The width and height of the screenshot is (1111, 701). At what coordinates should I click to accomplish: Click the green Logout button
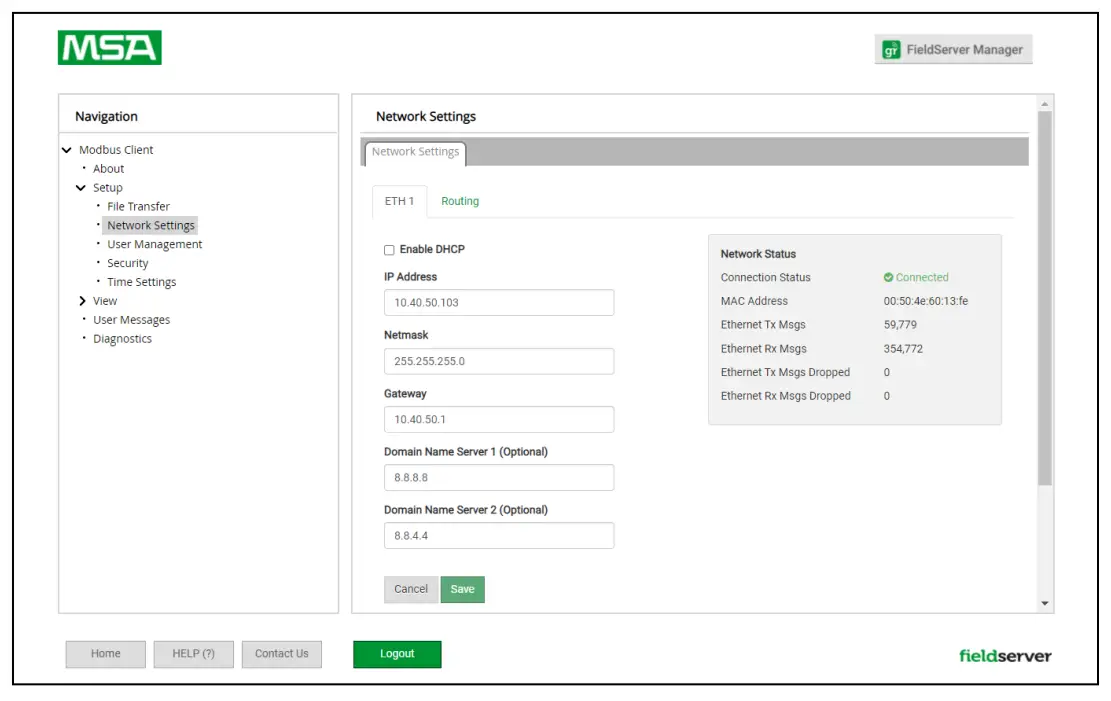coord(397,654)
